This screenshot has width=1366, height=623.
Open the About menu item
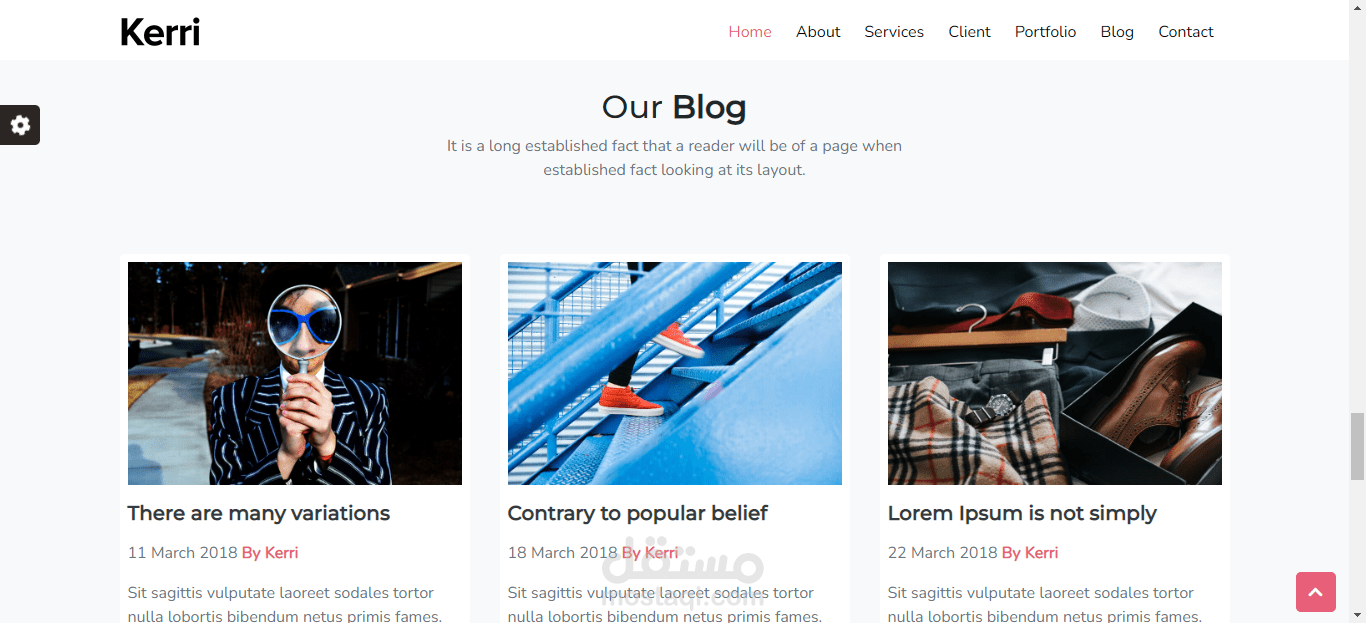pyautogui.click(x=818, y=32)
